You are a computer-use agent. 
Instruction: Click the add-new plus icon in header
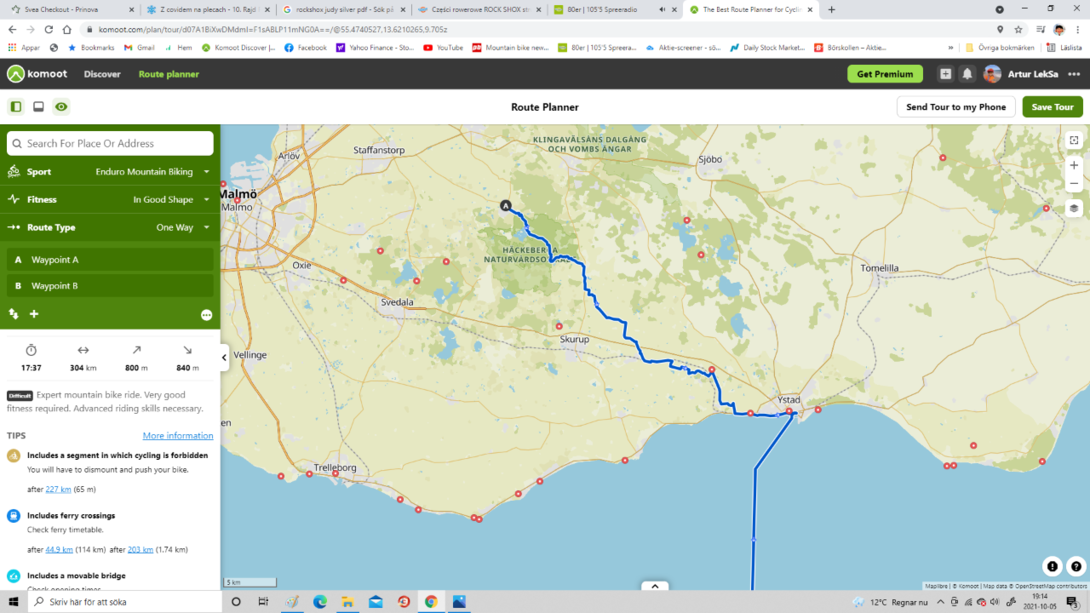945,74
